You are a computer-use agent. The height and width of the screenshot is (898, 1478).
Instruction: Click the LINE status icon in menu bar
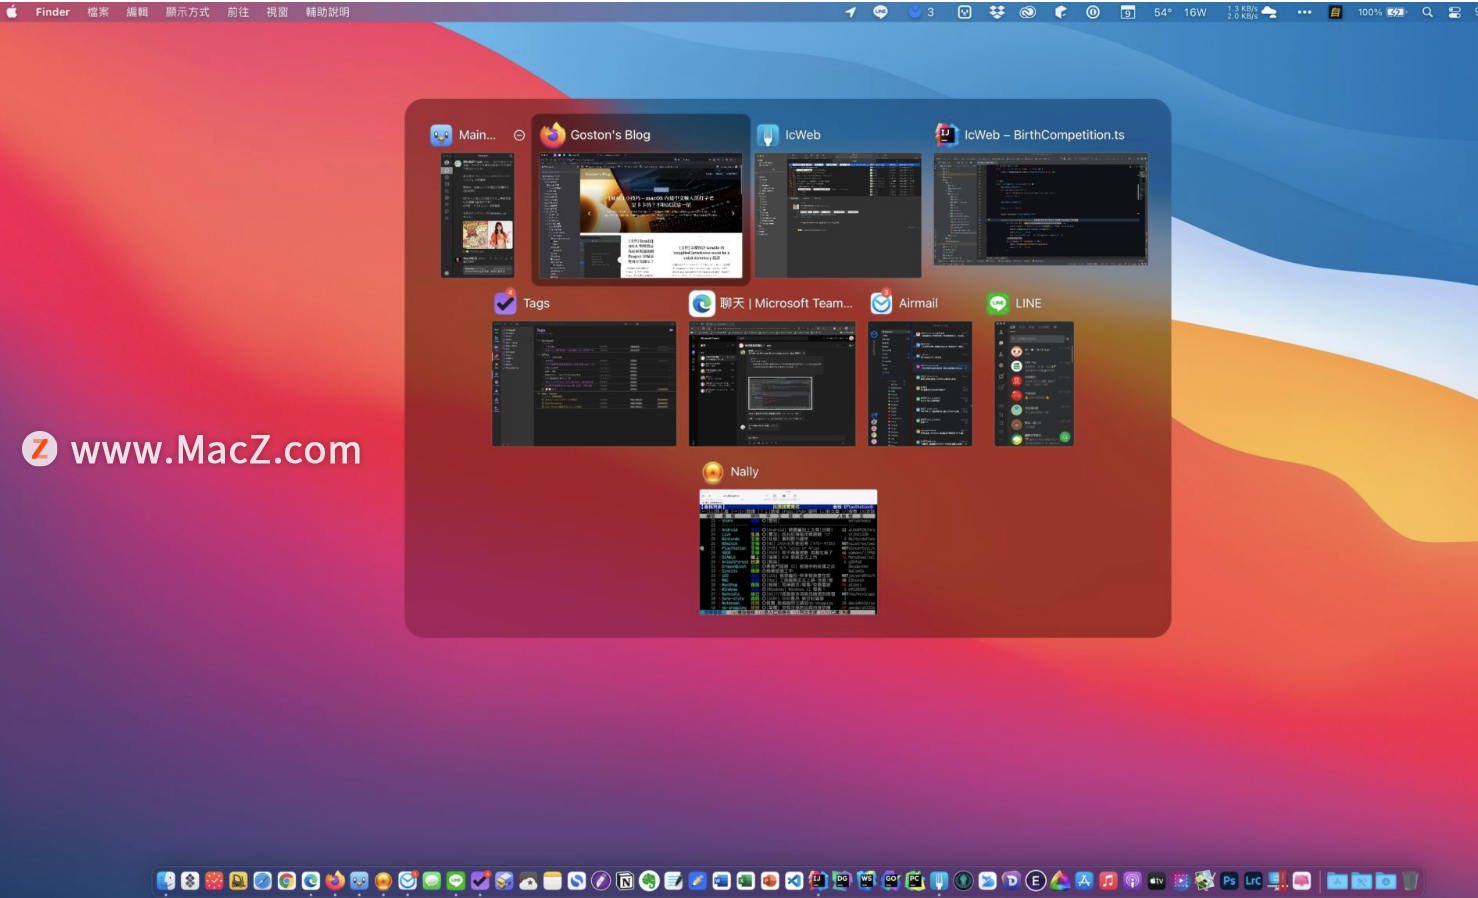[x=880, y=12]
